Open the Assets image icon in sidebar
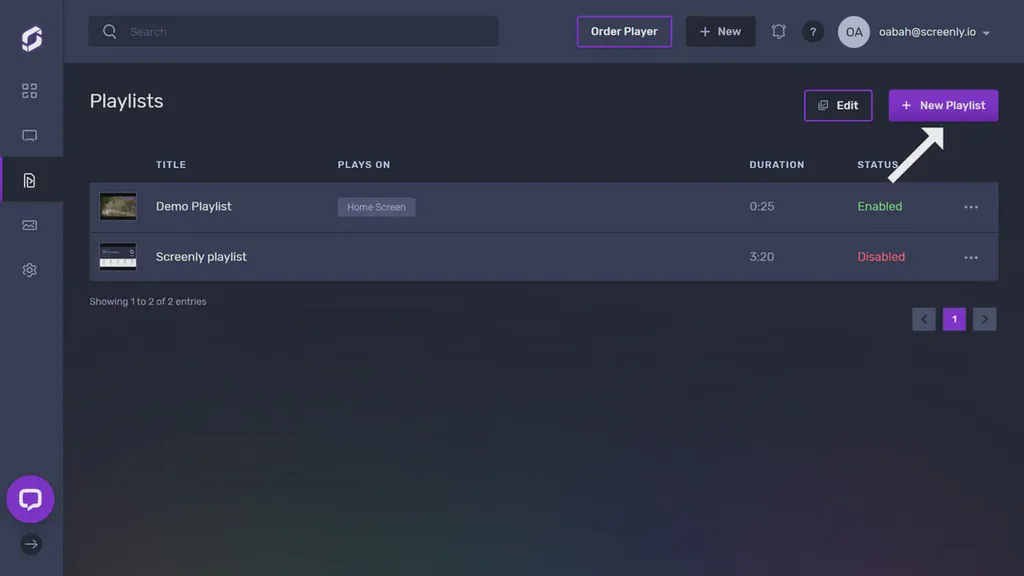Viewport: 1024px width, 576px height. pyautogui.click(x=29, y=225)
